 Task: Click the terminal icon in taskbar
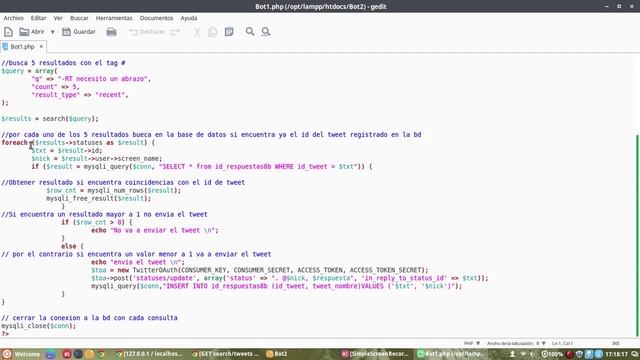[78, 354]
